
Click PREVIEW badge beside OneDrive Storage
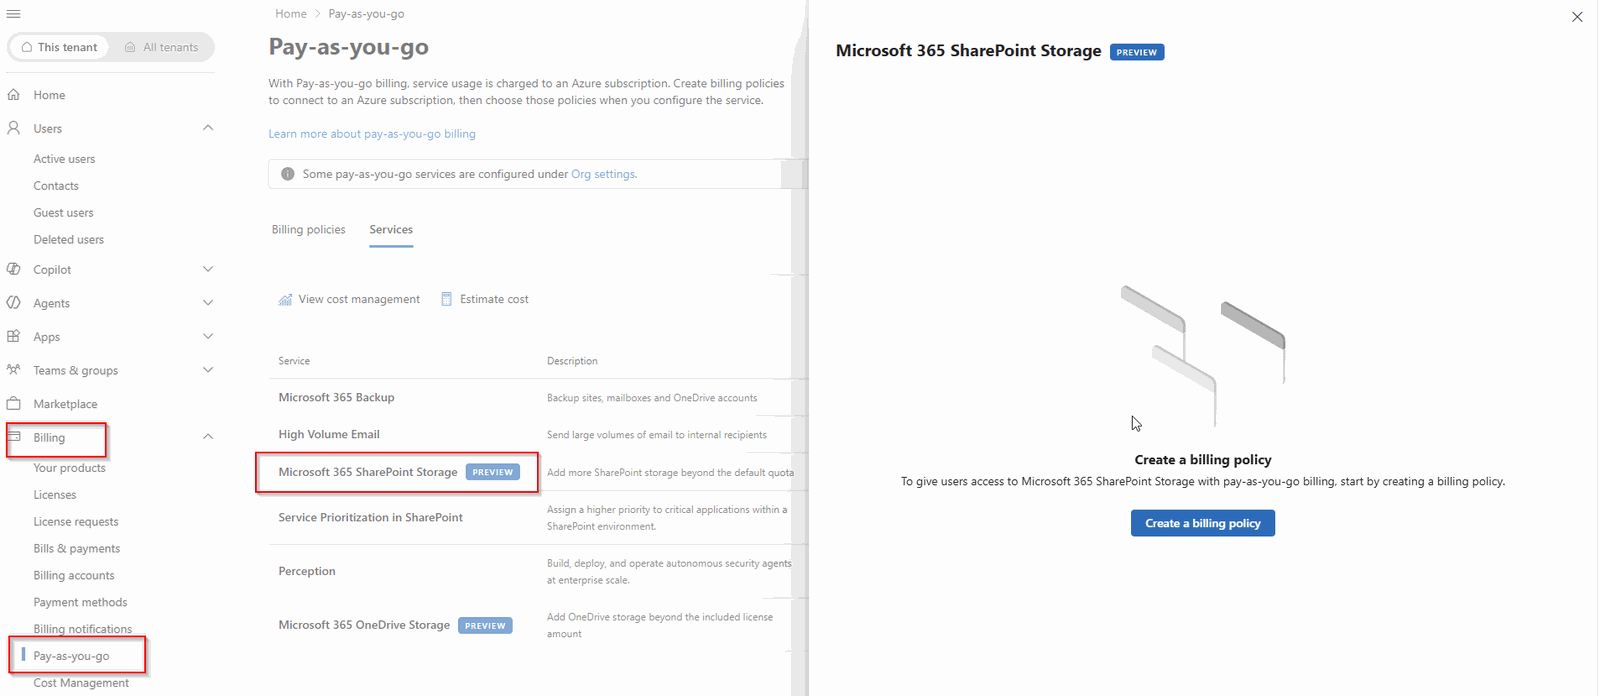[485, 626]
